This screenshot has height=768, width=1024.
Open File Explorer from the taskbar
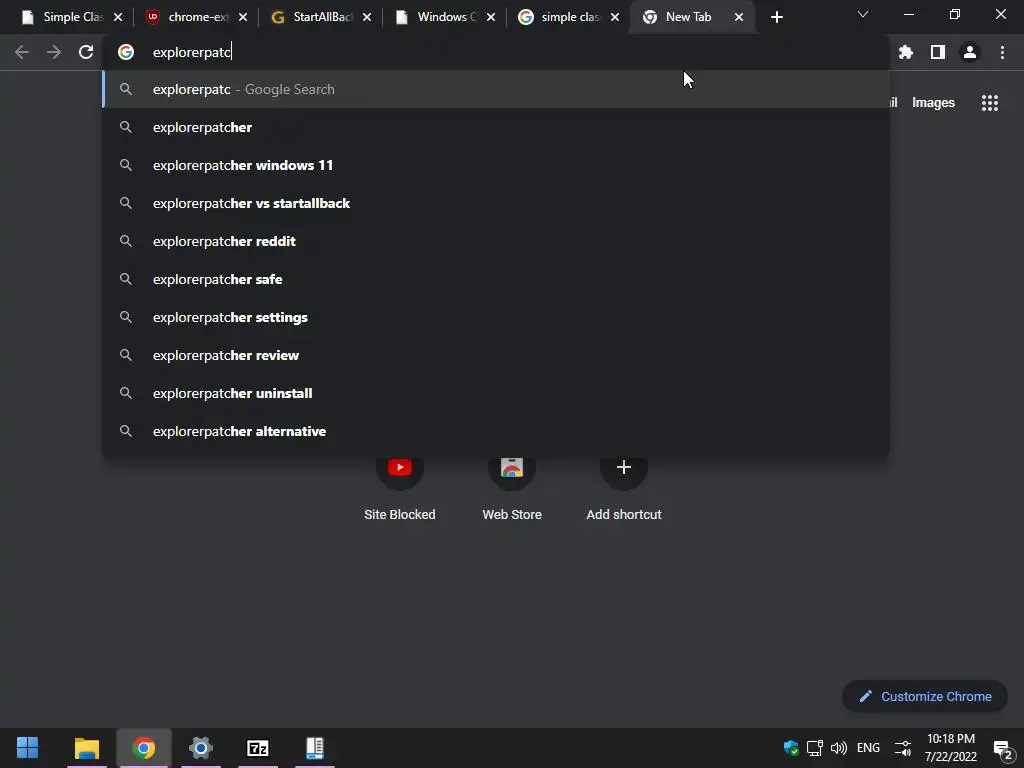[86, 748]
